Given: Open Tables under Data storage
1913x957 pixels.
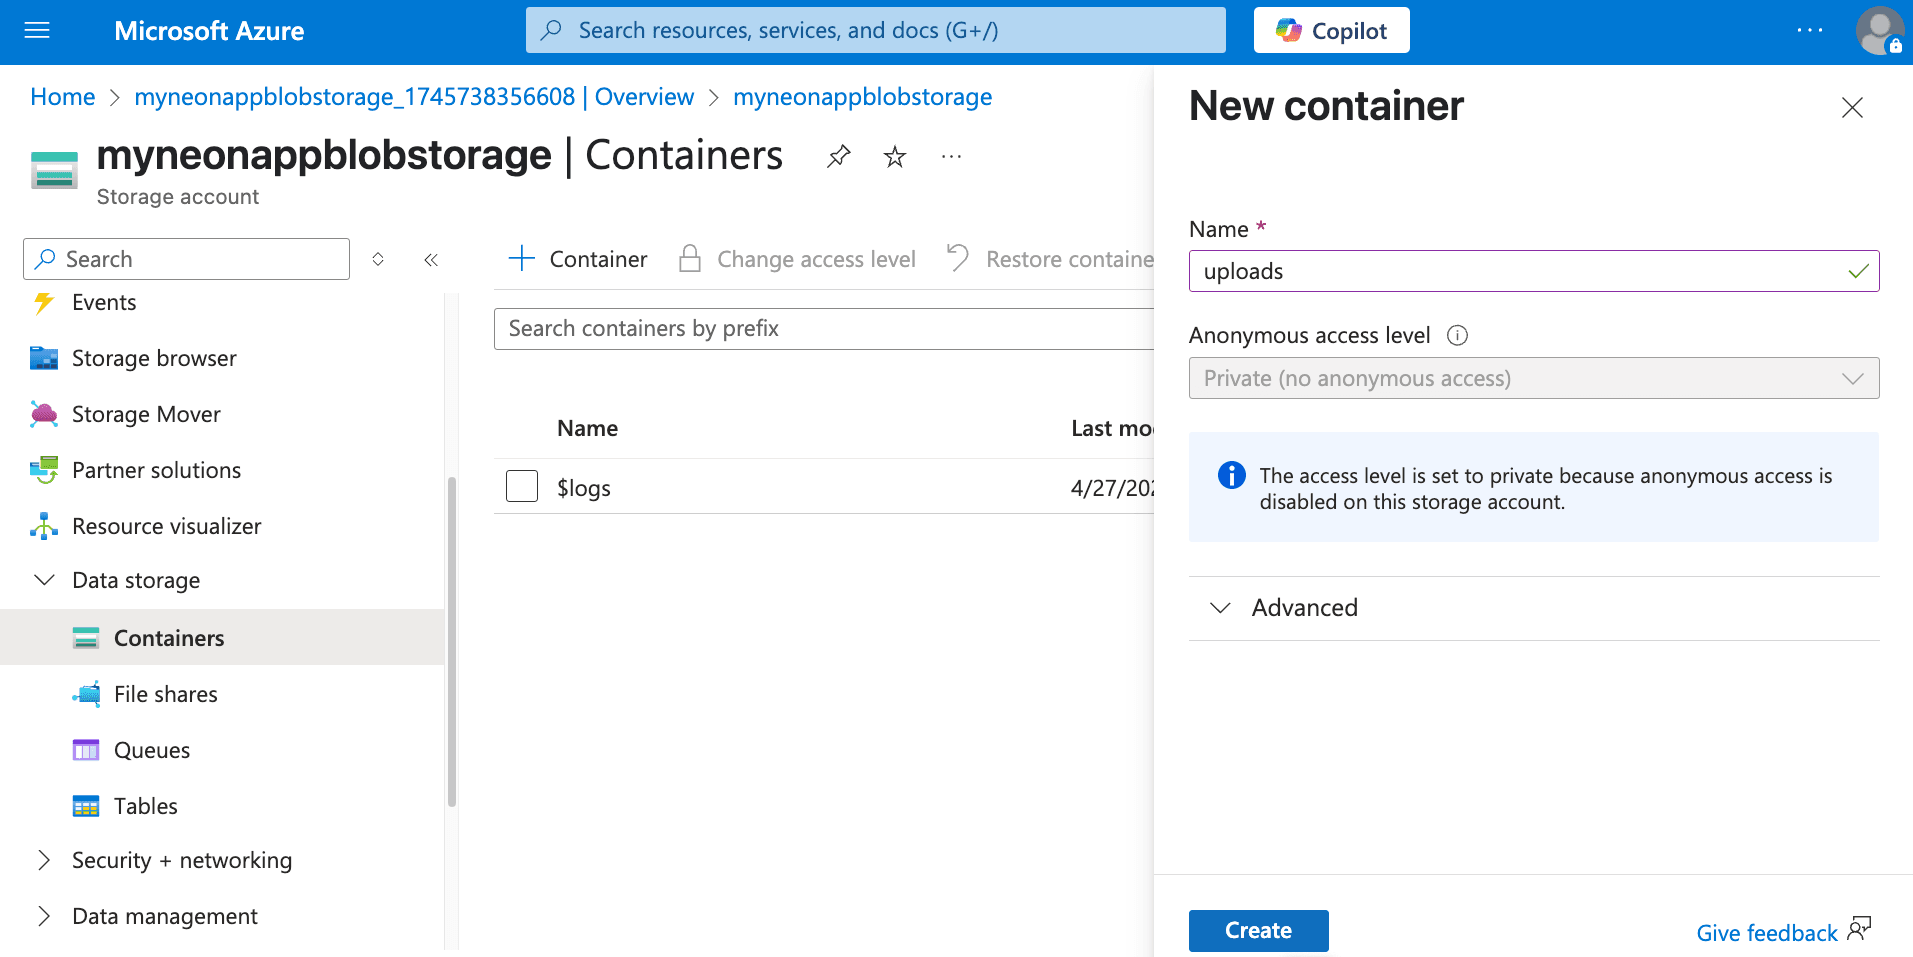Looking at the screenshot, I should 146,805.
